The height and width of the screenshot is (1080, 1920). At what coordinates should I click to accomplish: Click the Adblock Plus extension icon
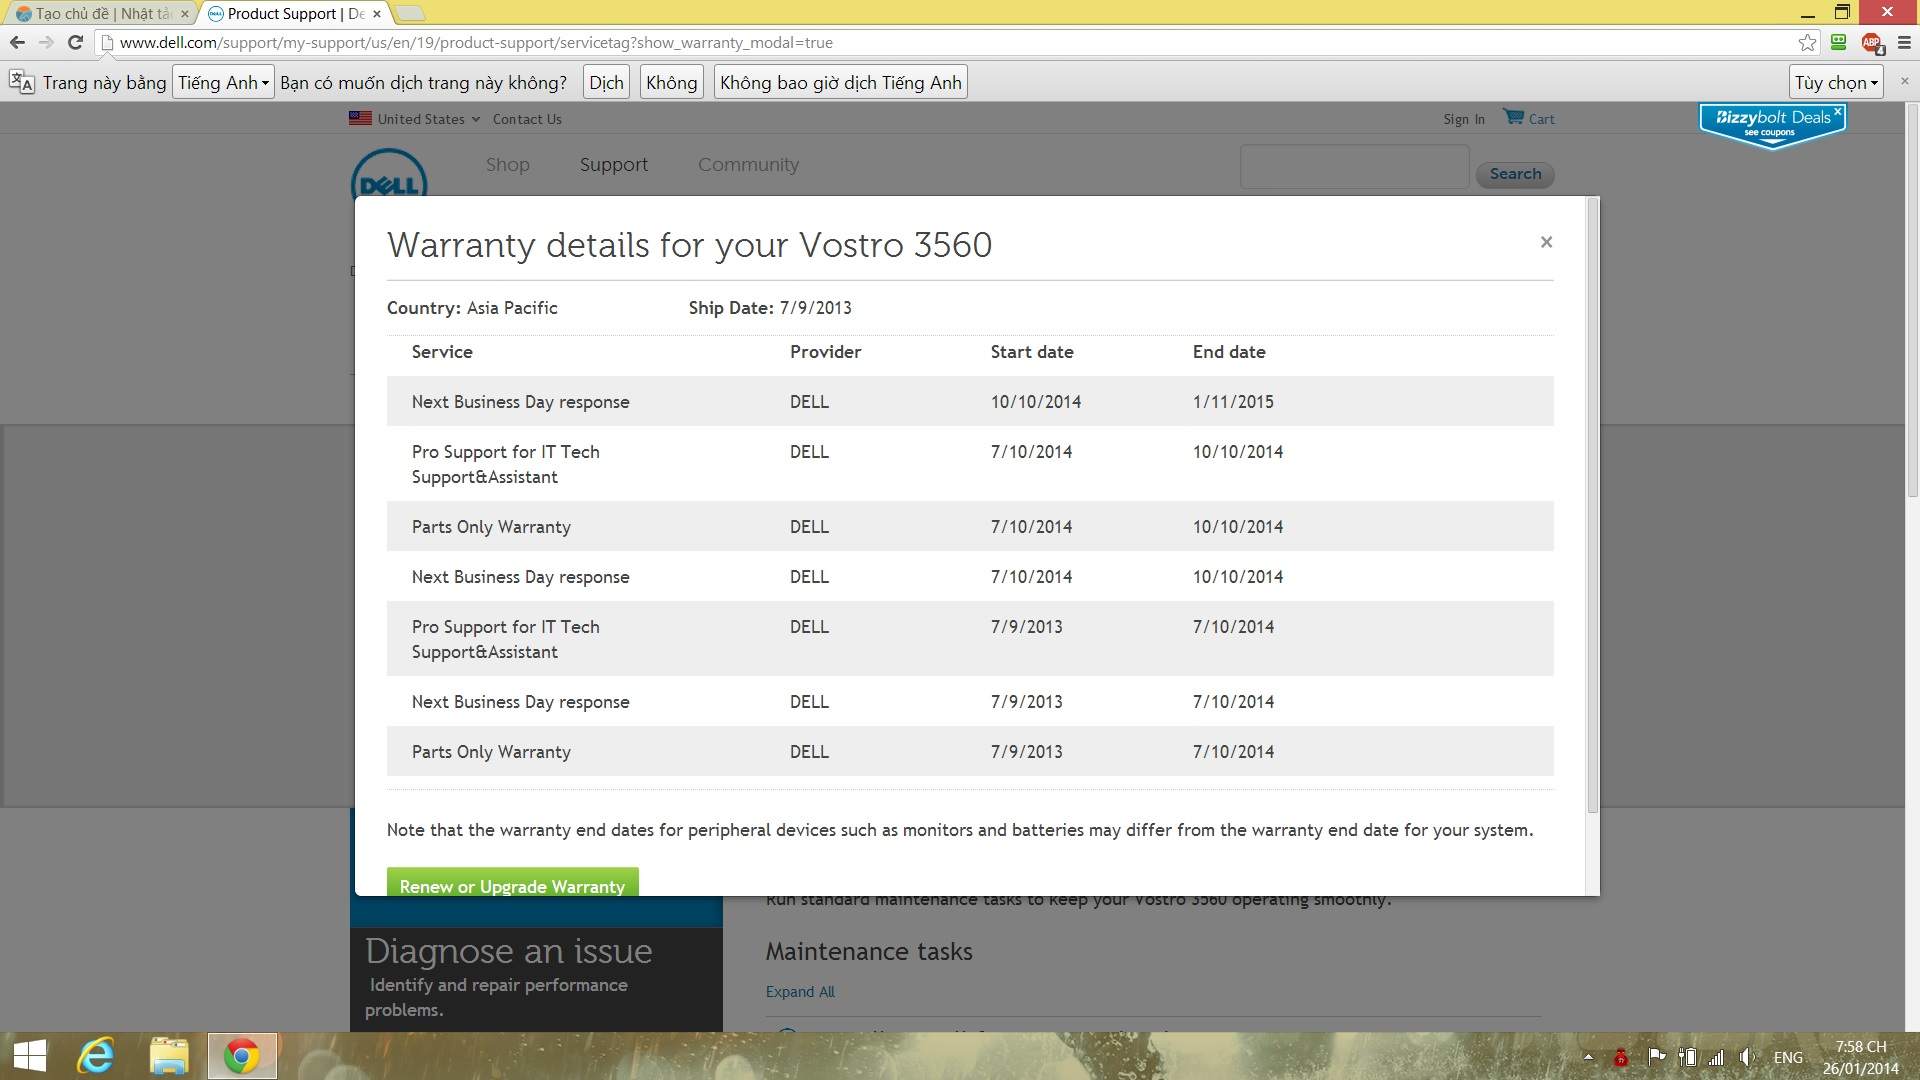(1871, 42)
